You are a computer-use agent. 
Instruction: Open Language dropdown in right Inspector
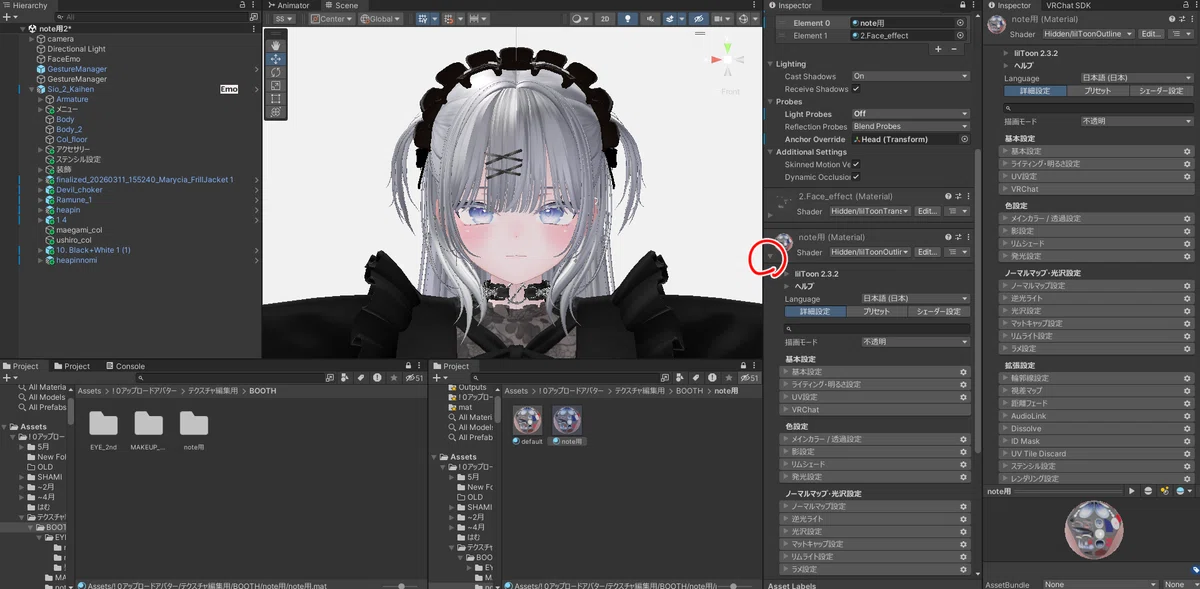click(1137, 78)
